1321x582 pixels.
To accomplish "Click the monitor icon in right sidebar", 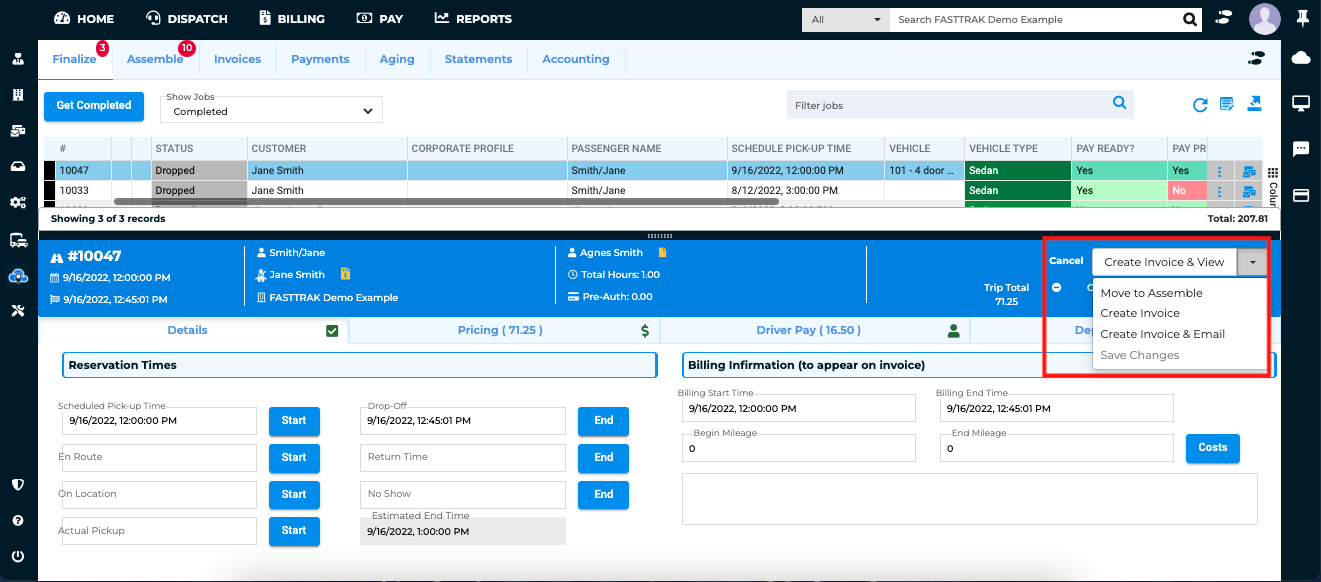I will pos(1301,104).
